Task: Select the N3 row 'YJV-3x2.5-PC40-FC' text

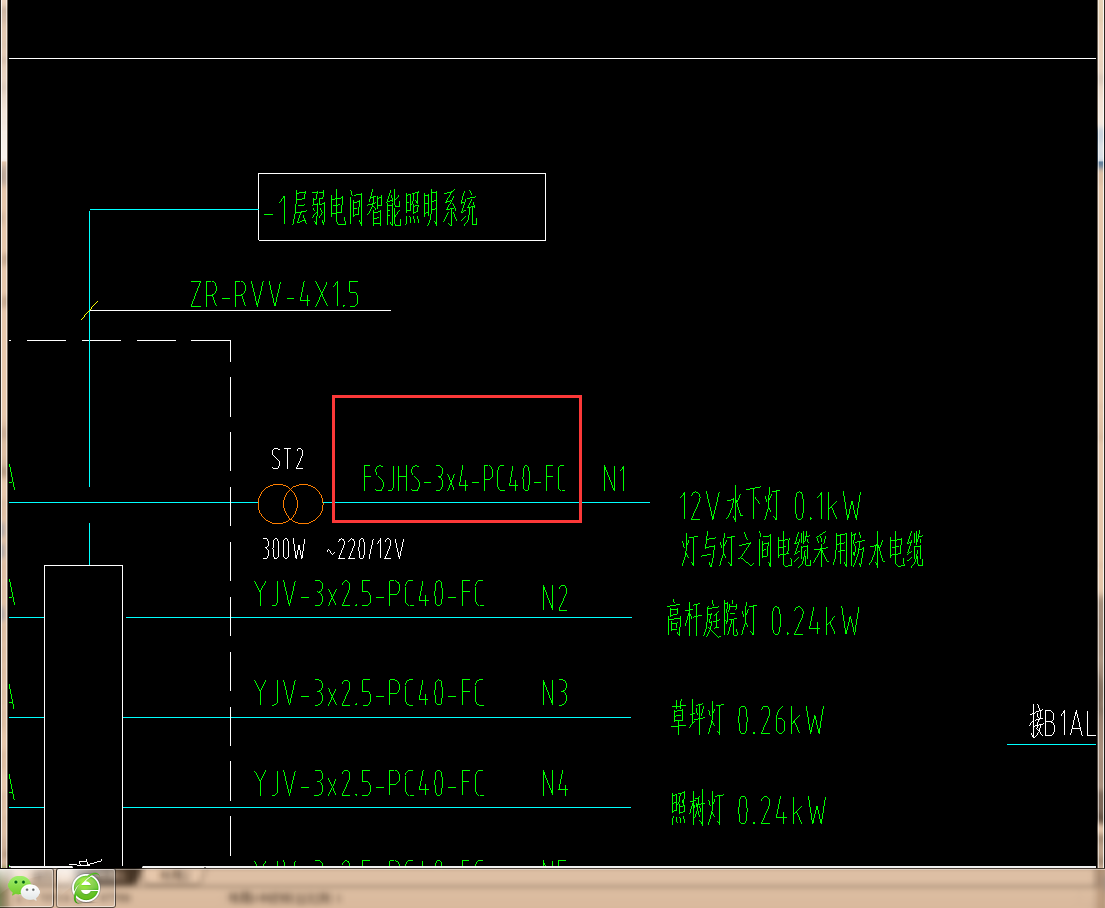Action: click(x=369, y=693)
